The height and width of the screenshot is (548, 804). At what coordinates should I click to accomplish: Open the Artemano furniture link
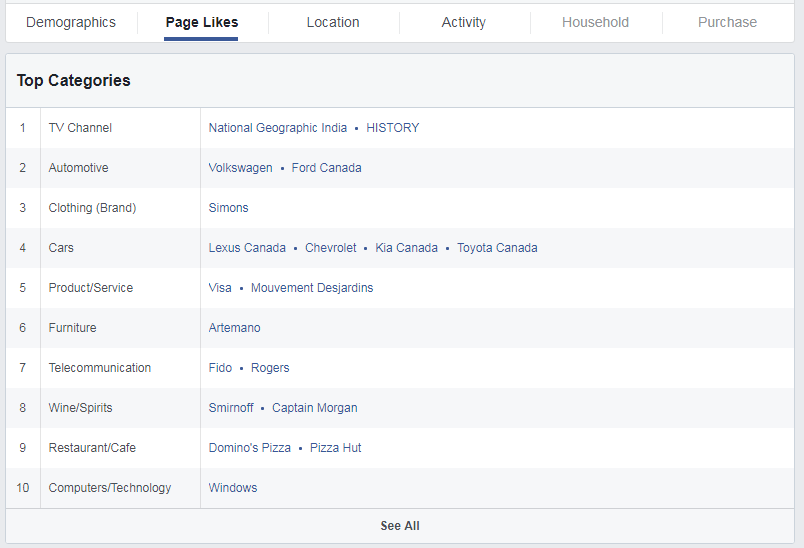click(234, 328)
